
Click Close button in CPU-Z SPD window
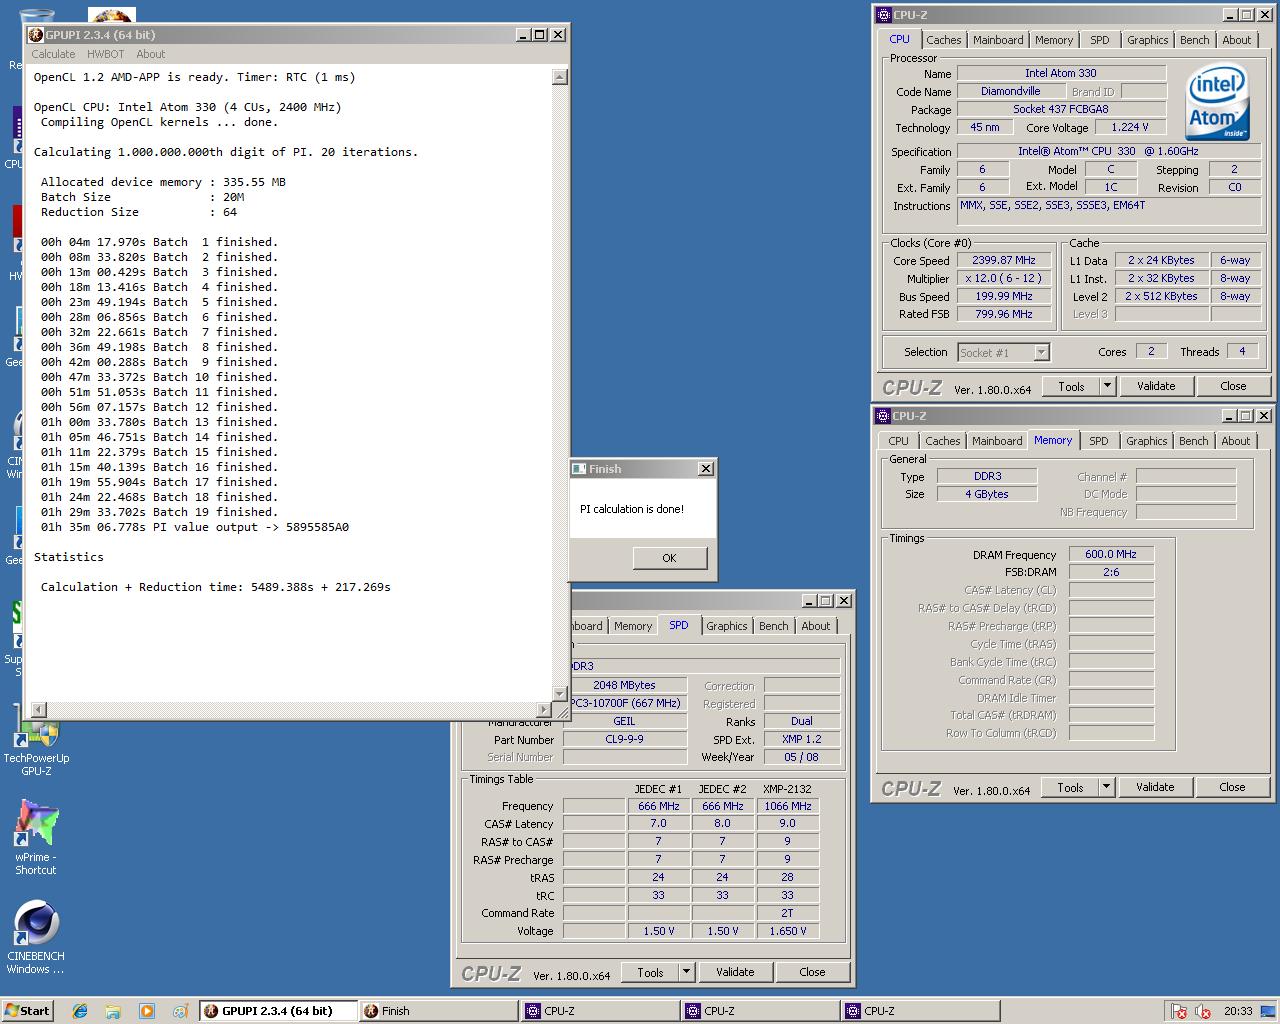click(x=812, y=972)
